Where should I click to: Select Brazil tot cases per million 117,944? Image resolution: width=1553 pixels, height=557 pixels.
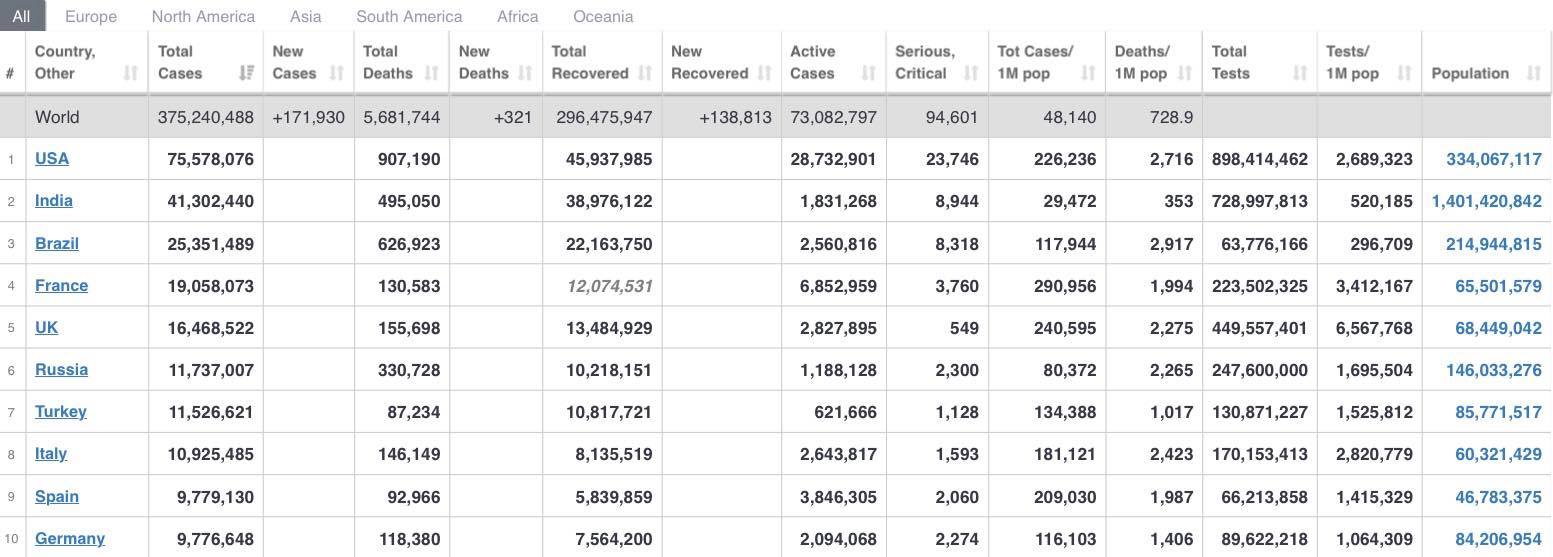pyautogui.click(x=1065, y=244)
